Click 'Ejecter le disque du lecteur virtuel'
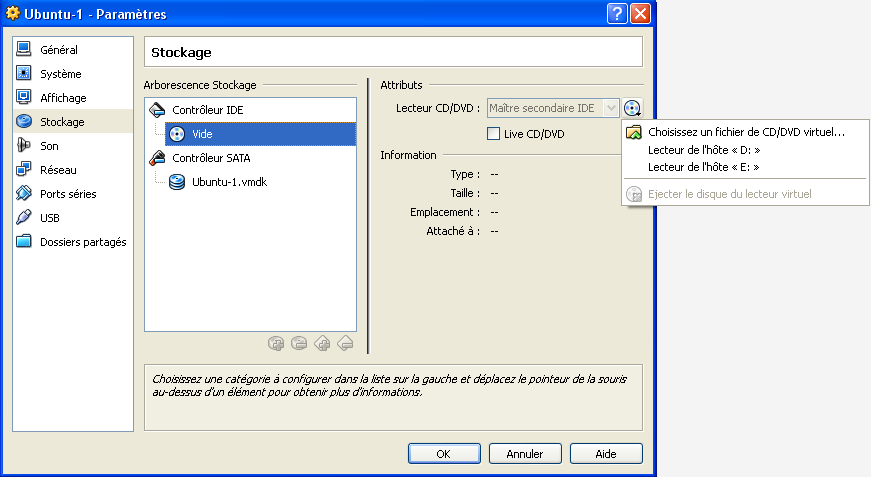This screenshot has width=871, height=477. pos(745,194)
